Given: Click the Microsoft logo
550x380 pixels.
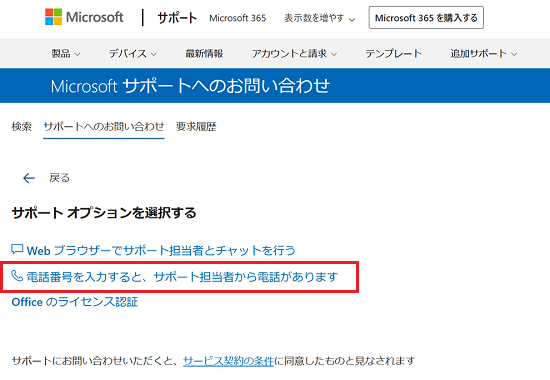Looking at the screenshot, I should (84, 17).
